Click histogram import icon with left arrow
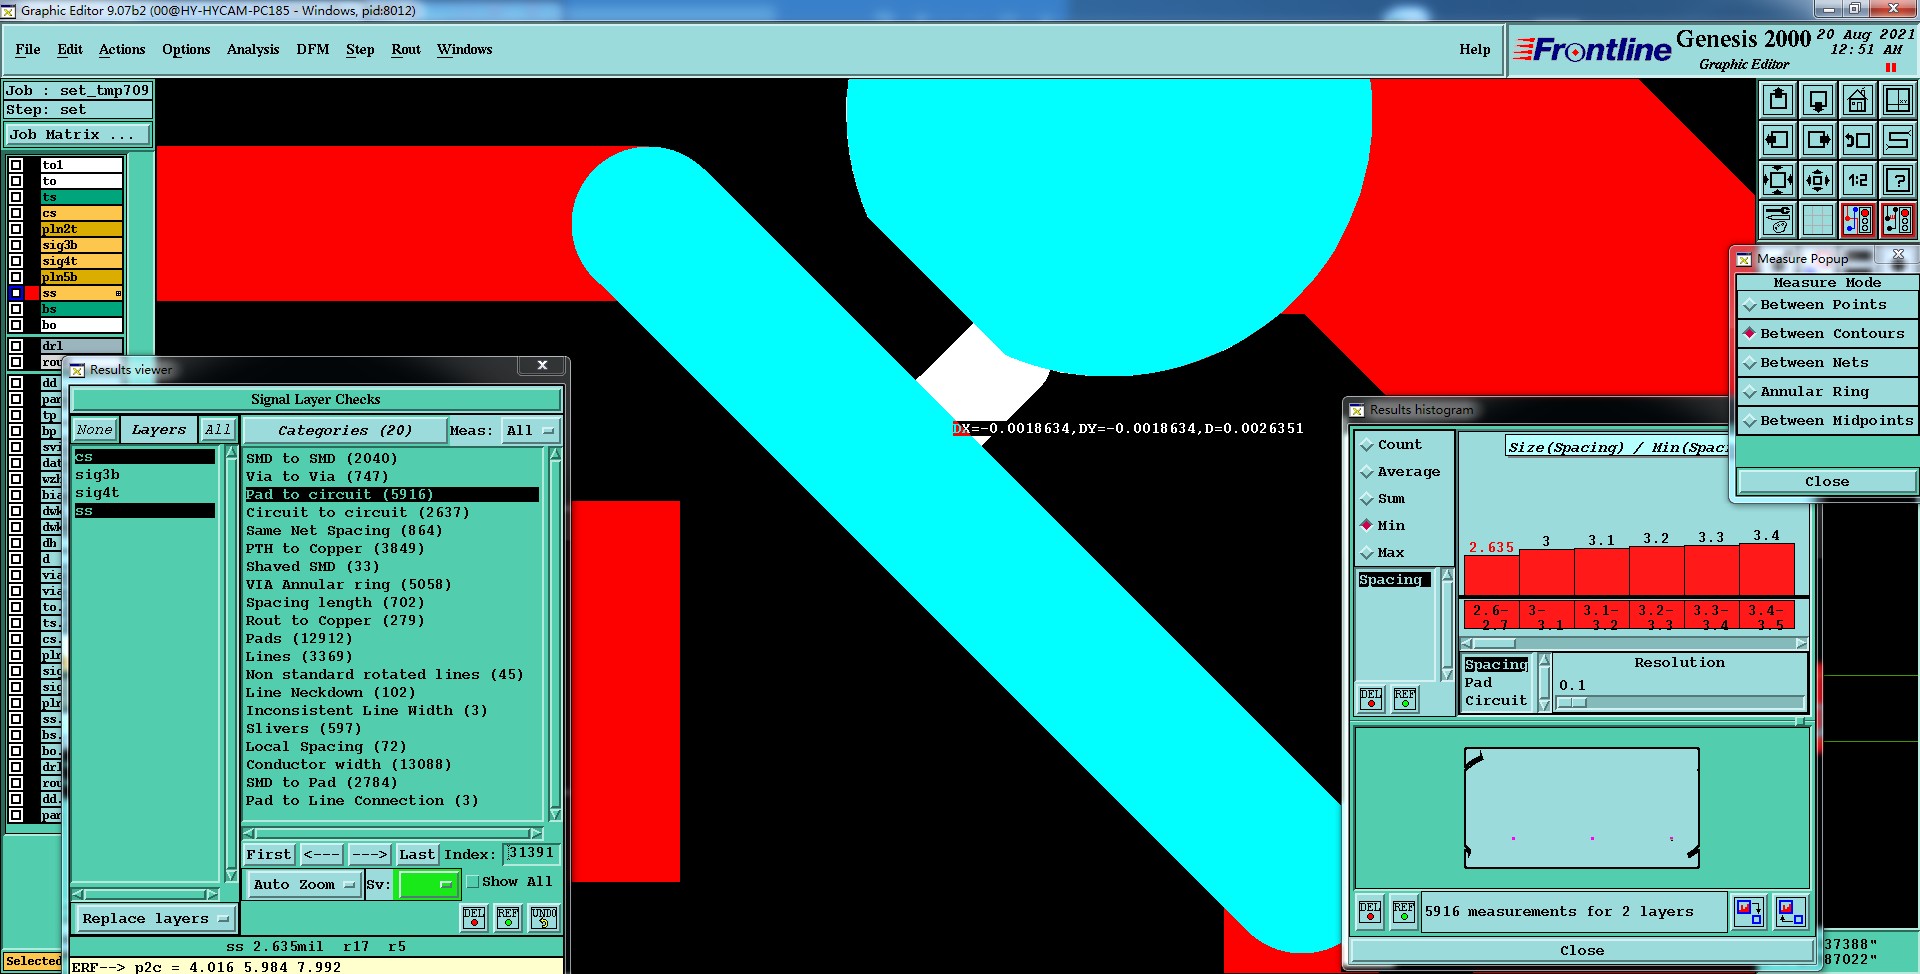This screenshot has width=1920, height=974. coord(1790,912)
